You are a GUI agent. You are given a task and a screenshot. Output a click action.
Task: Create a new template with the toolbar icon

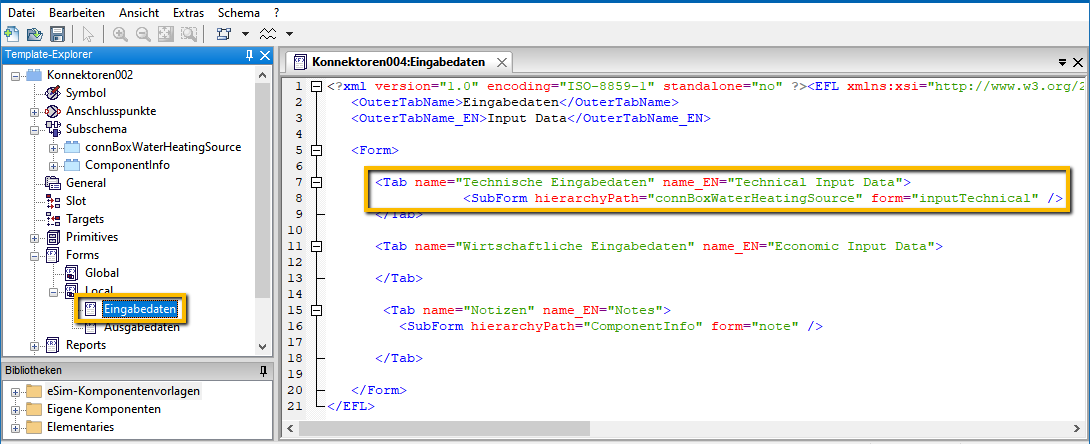click(x=11, y=33)
